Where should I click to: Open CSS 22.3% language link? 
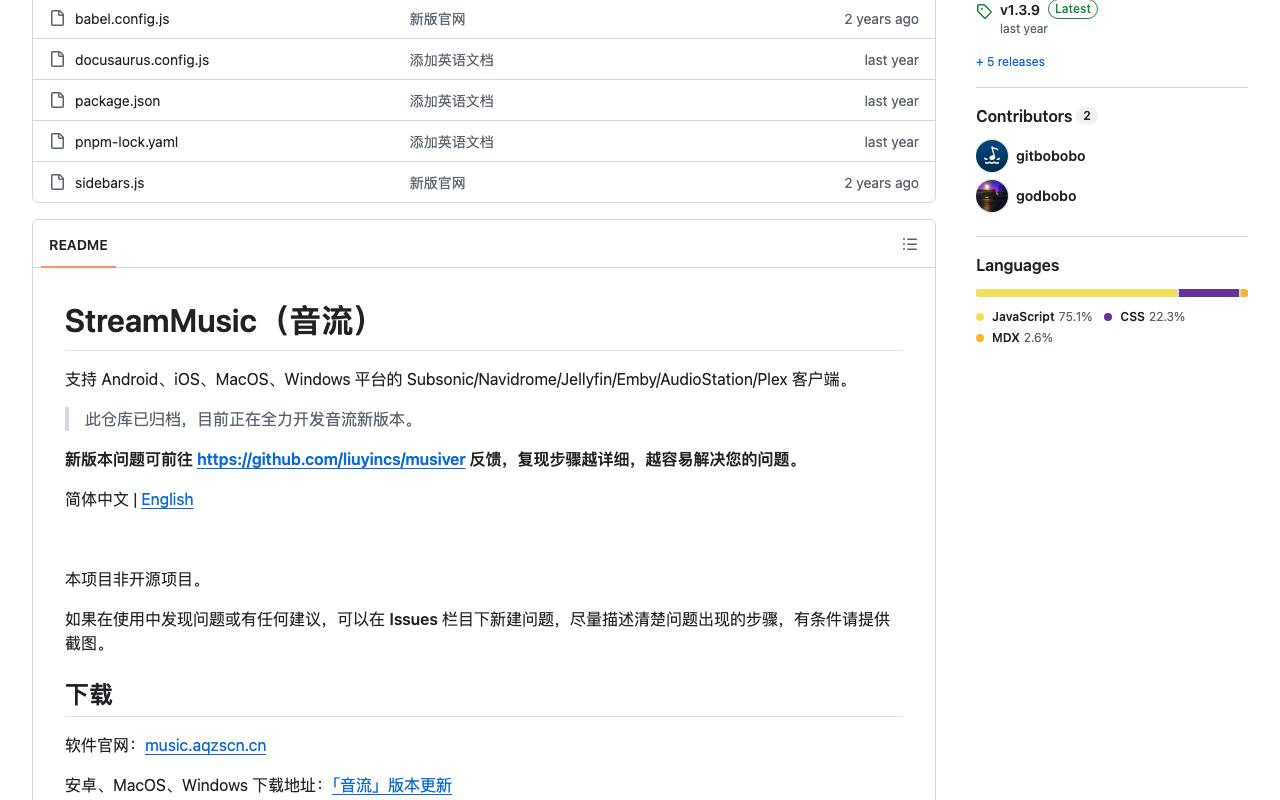[1144, 317]
